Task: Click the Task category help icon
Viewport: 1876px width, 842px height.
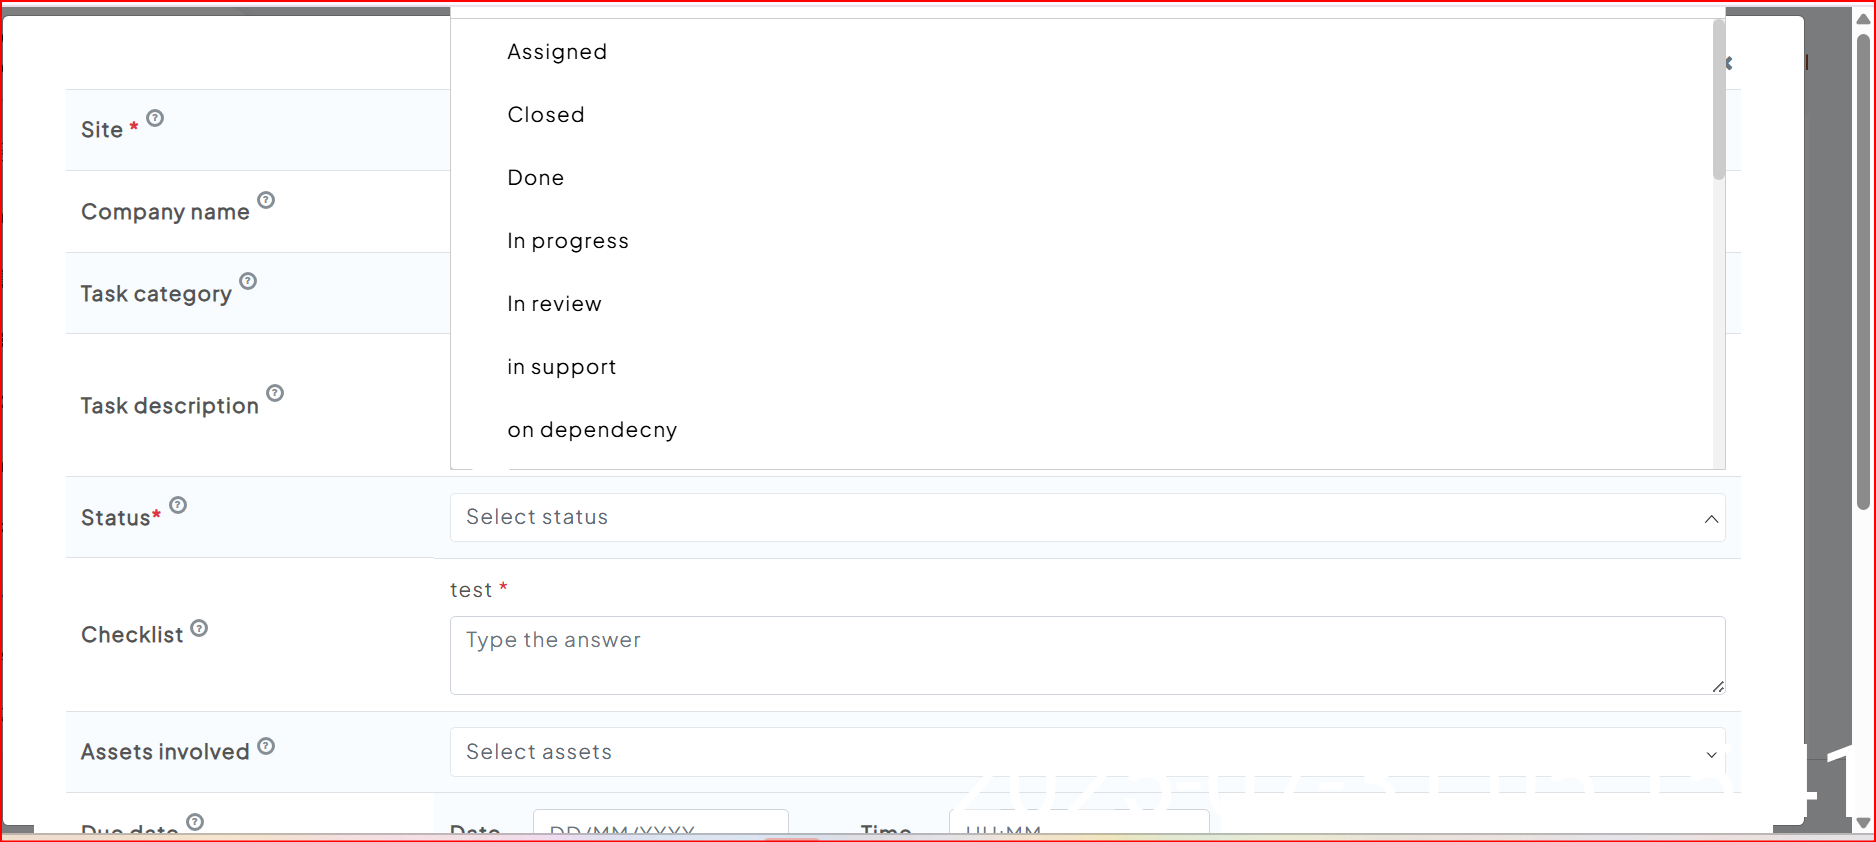Action: pos(248,281)
